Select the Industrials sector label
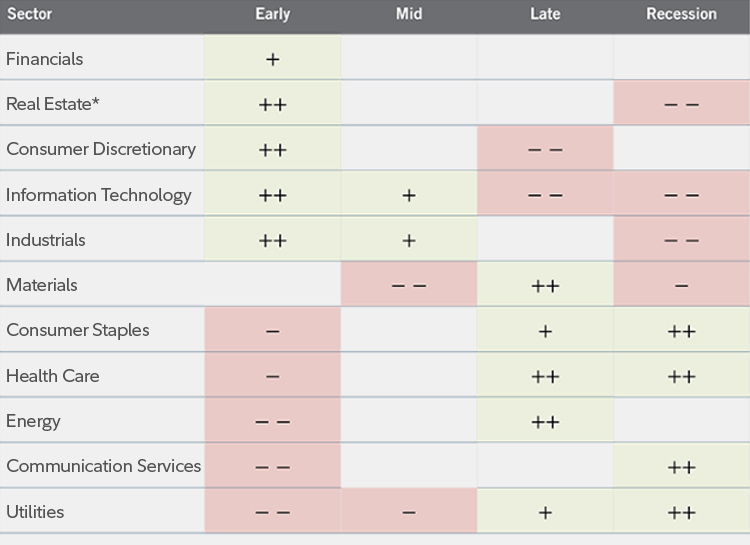 tap(46, 240)
